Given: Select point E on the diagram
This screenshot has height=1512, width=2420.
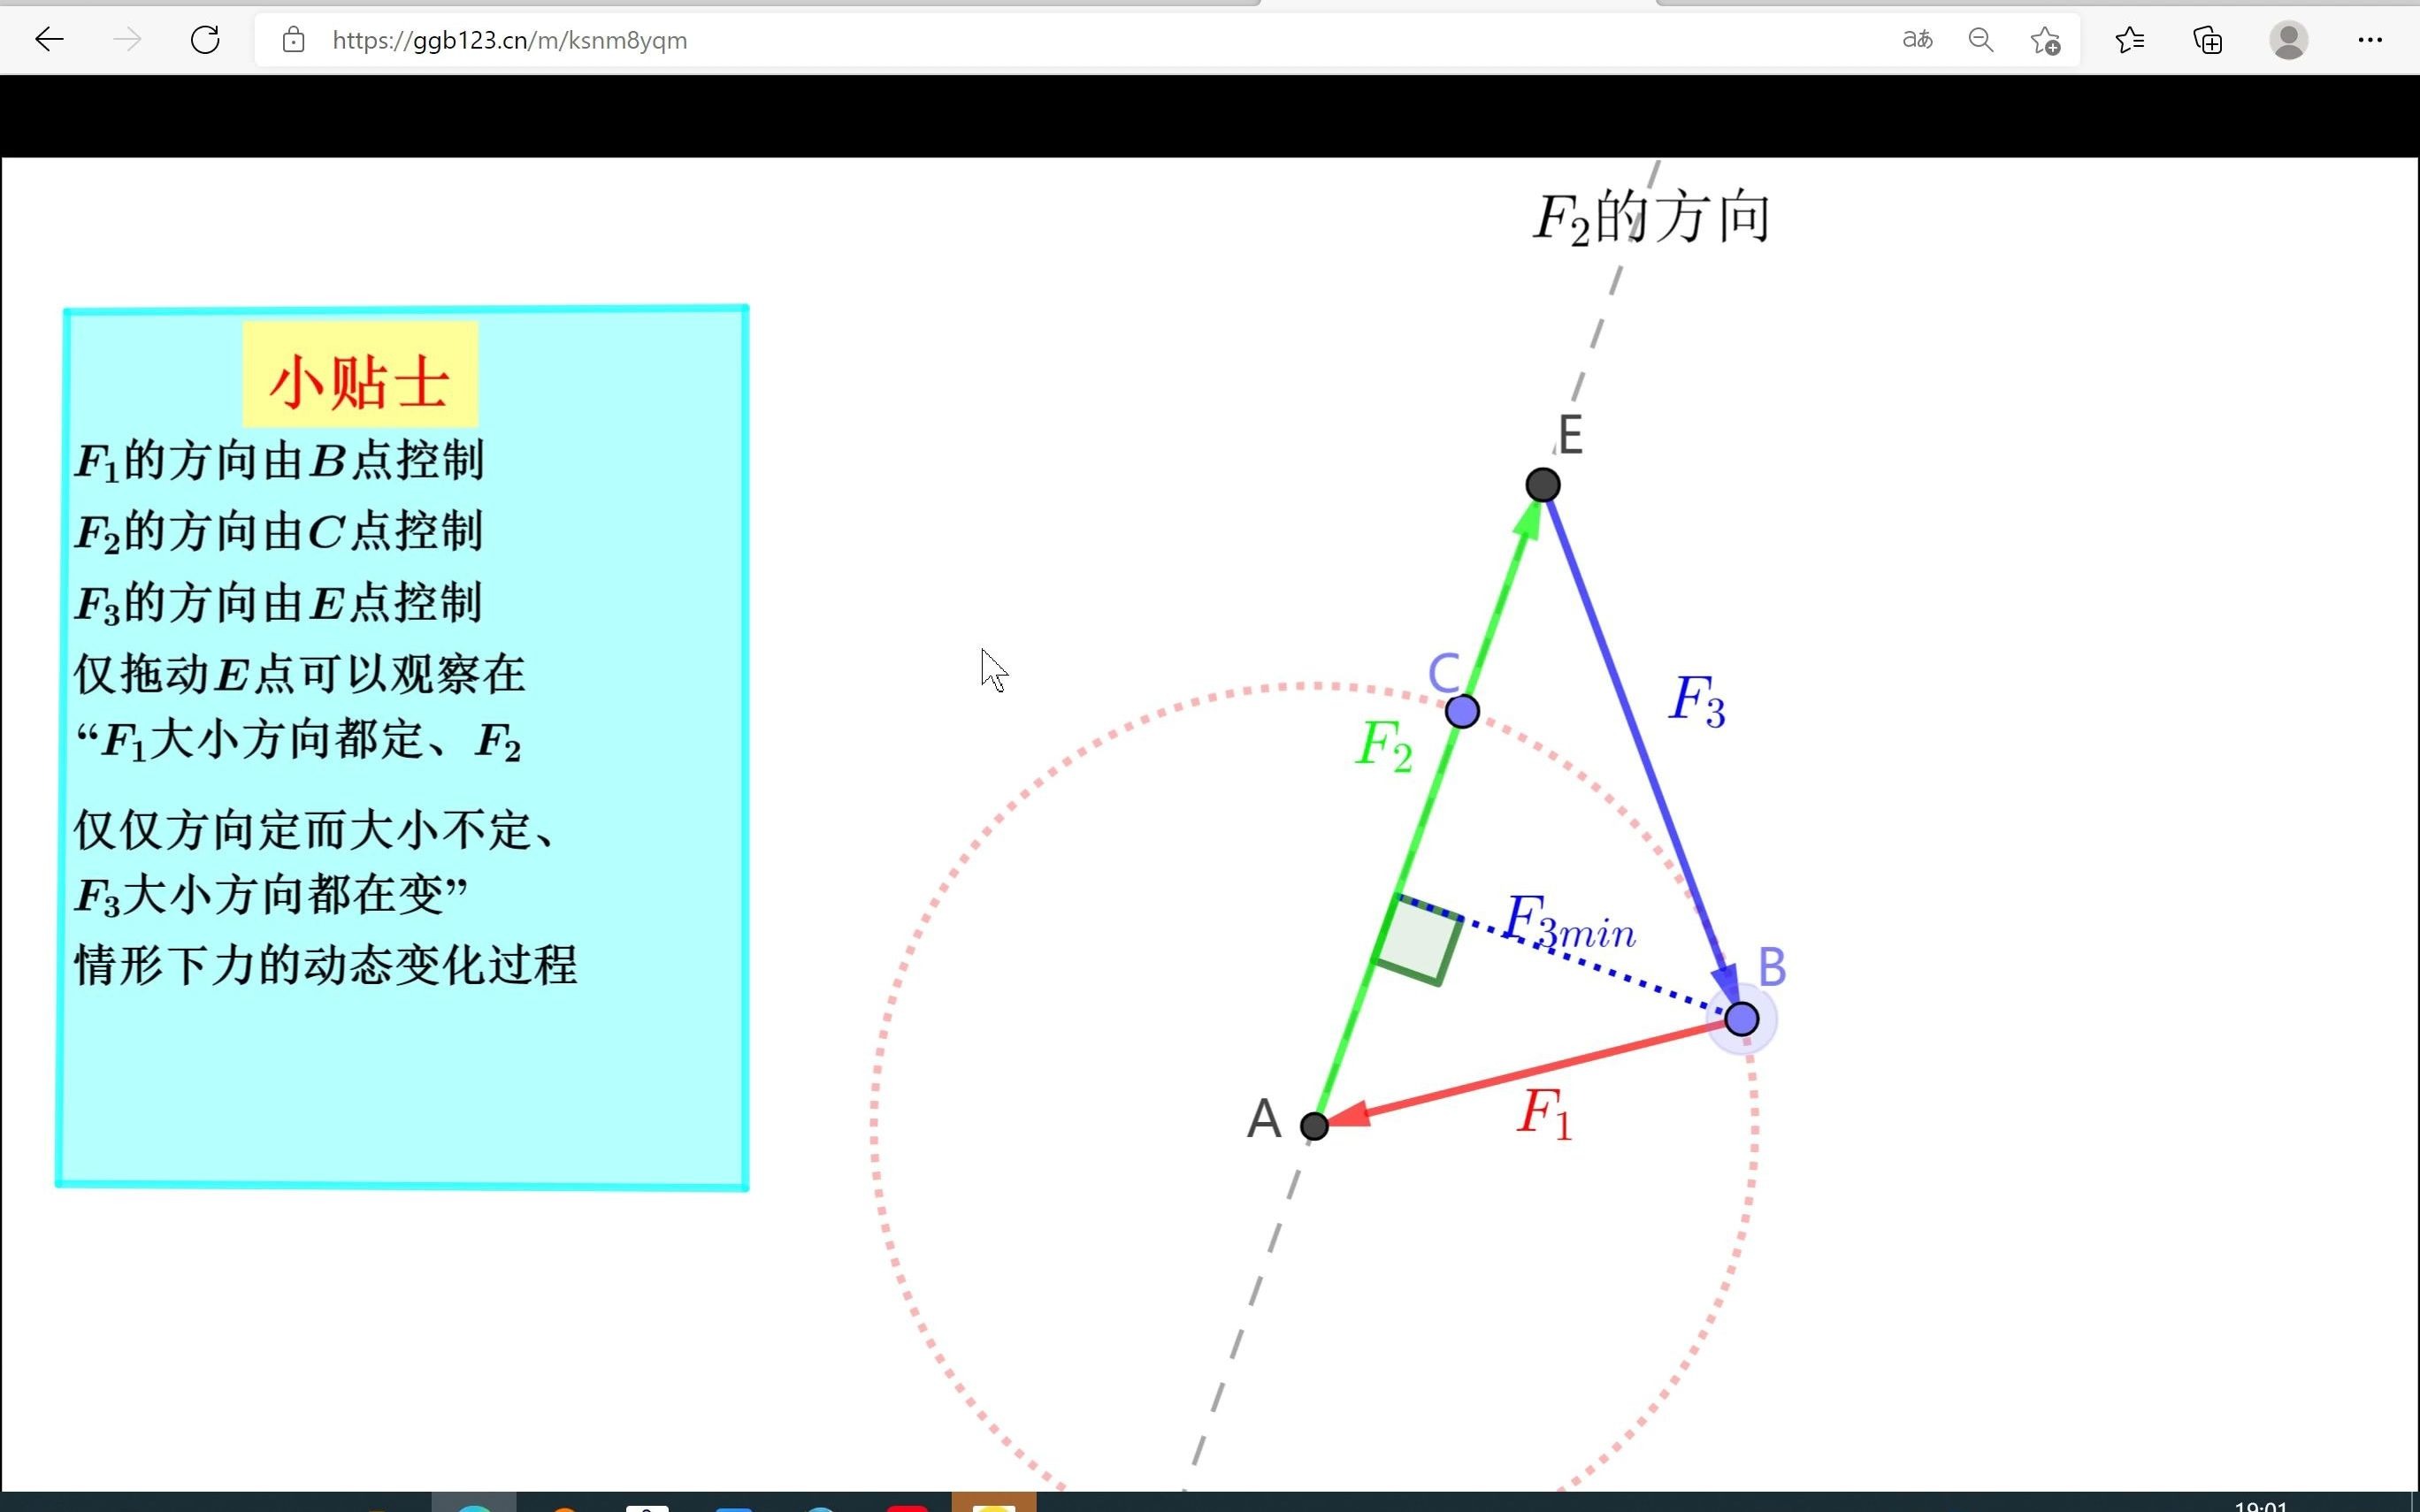Looking at the screenshot, I should tap(1543, 485).
